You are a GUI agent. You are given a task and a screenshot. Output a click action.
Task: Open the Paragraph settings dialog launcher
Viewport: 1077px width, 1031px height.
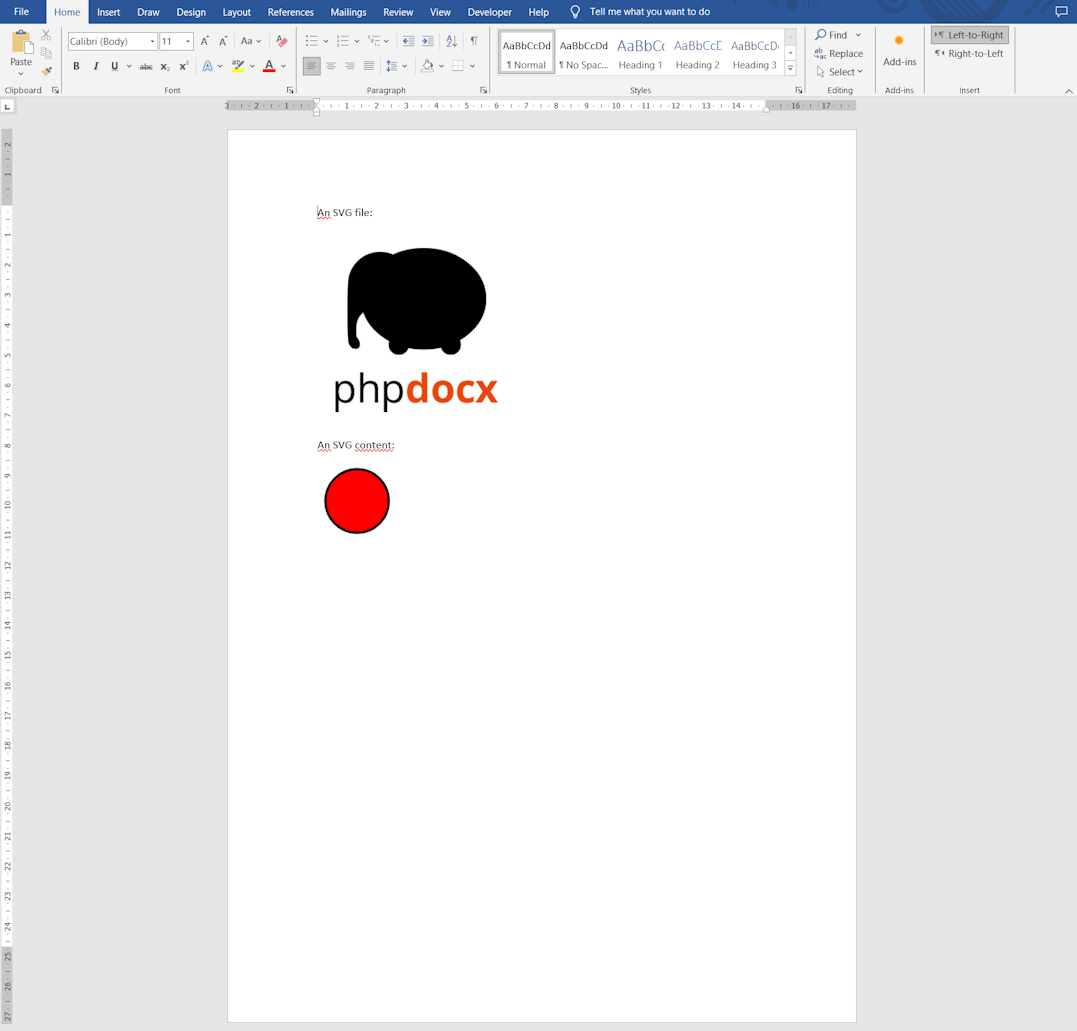pos(484,90)
